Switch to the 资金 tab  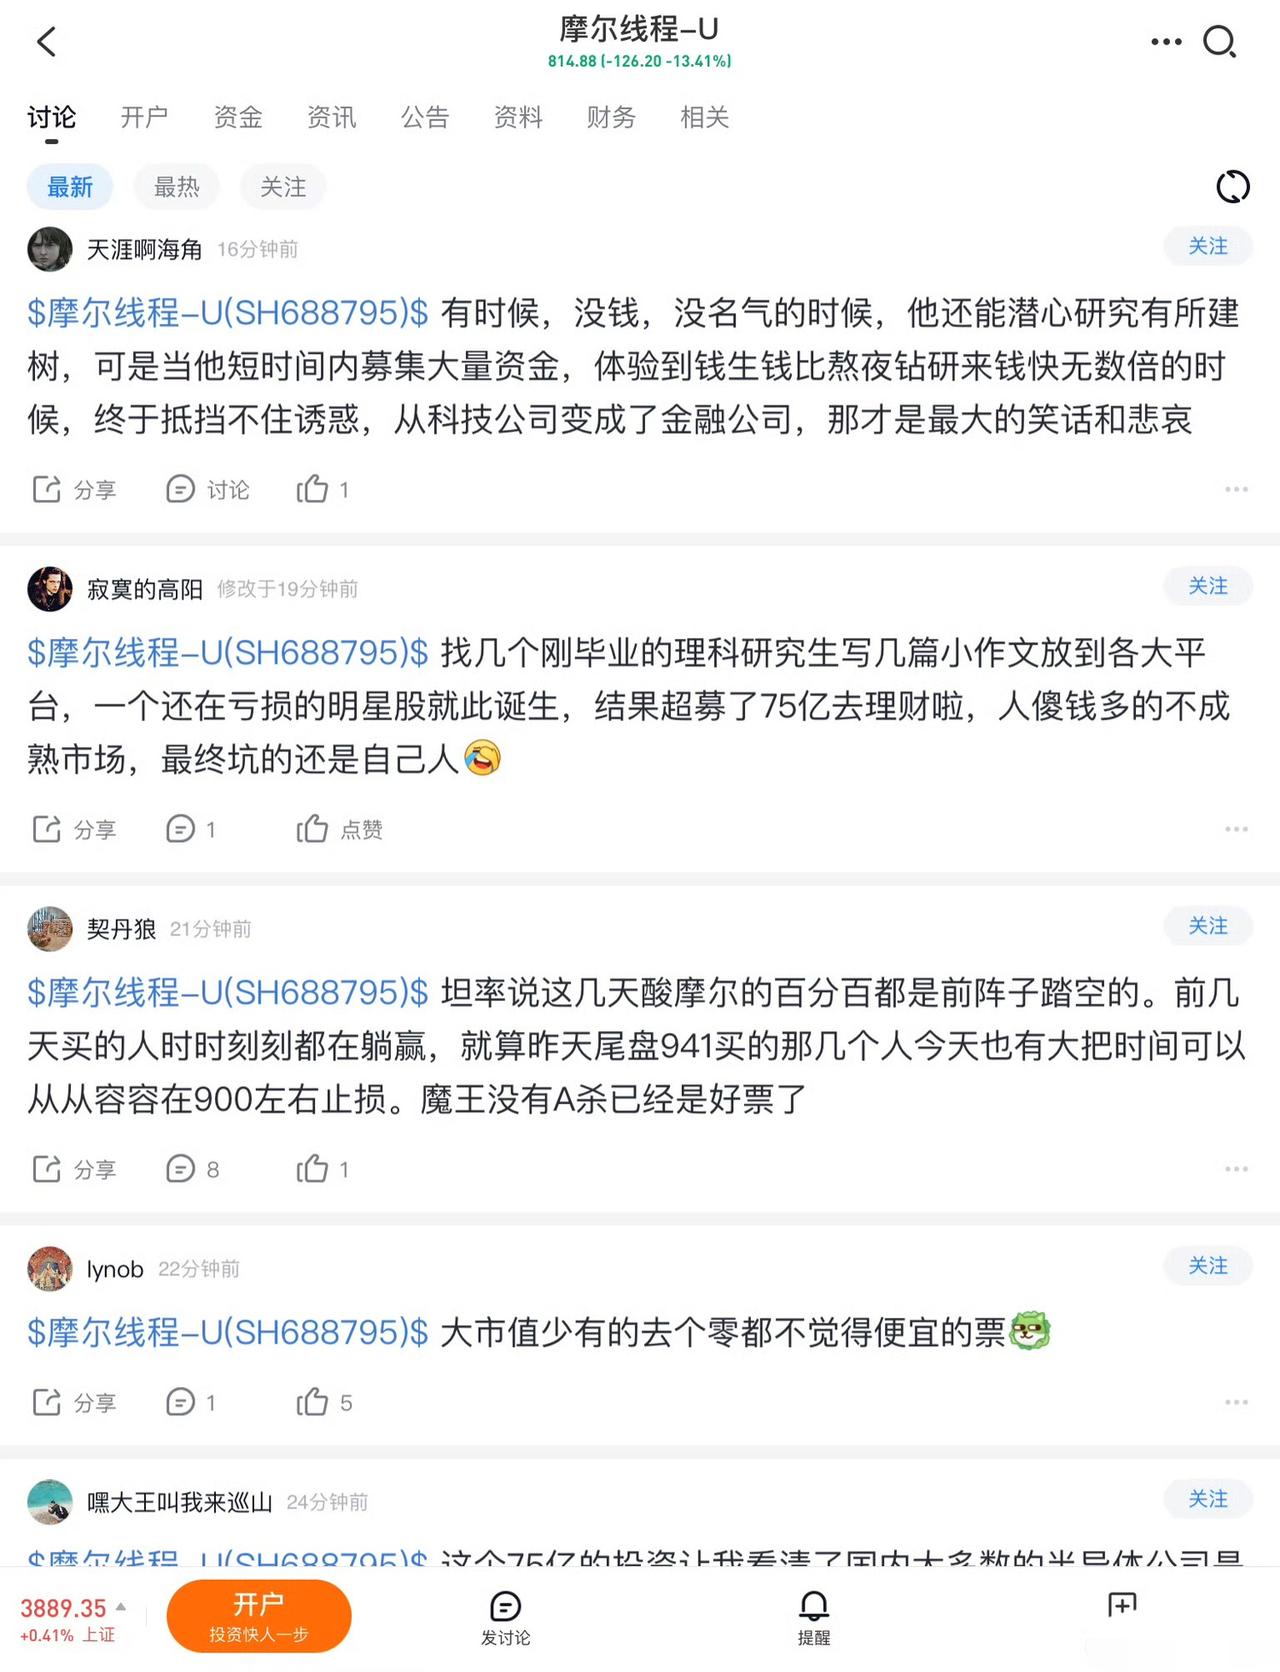(x=238, y=118)
